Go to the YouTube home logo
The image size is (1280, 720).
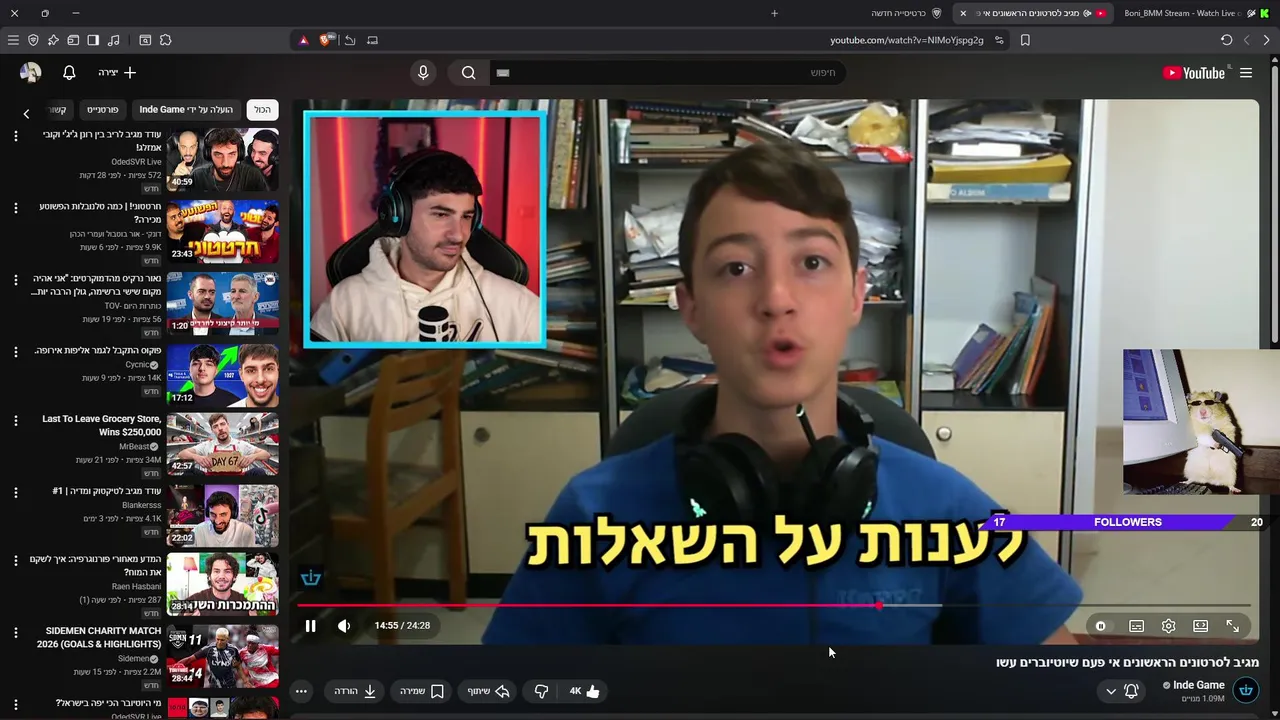pos(1194,73)
